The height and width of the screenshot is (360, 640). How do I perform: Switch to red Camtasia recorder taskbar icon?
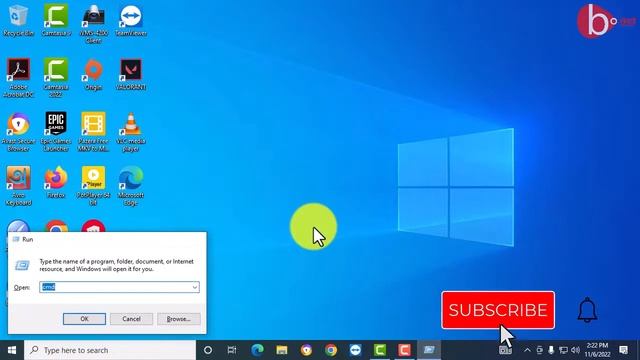pyautogui.click(x=404, y=350)
